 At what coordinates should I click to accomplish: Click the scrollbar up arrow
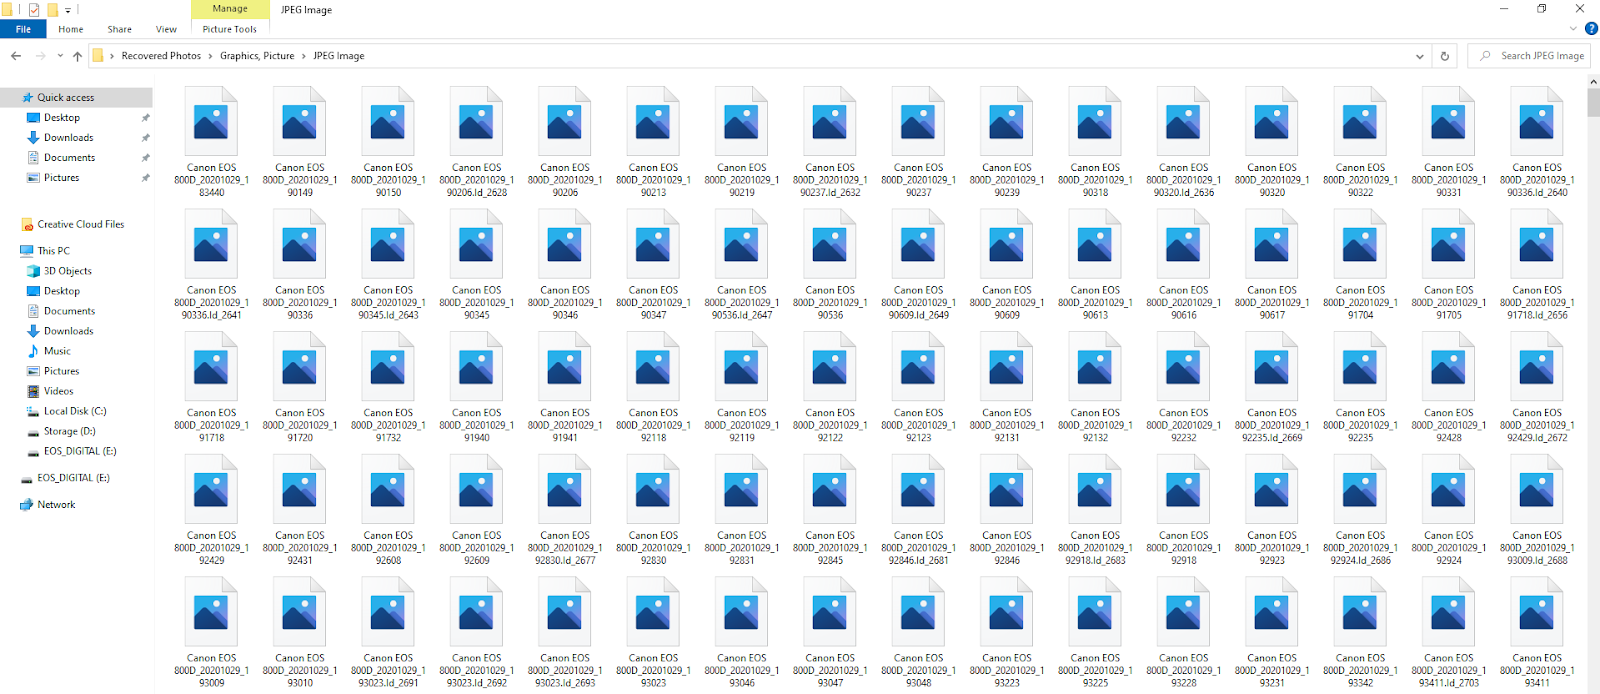click(x=1592, y=81)
